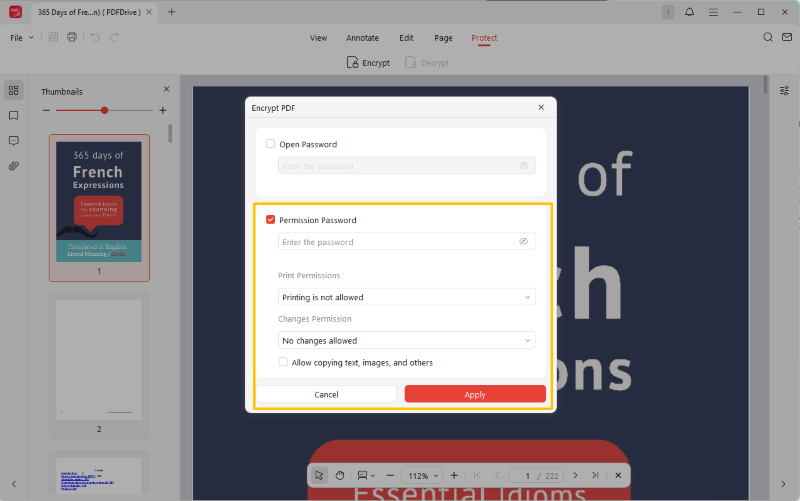
Task: Click the Open Password input field
Action: point(407,166)
